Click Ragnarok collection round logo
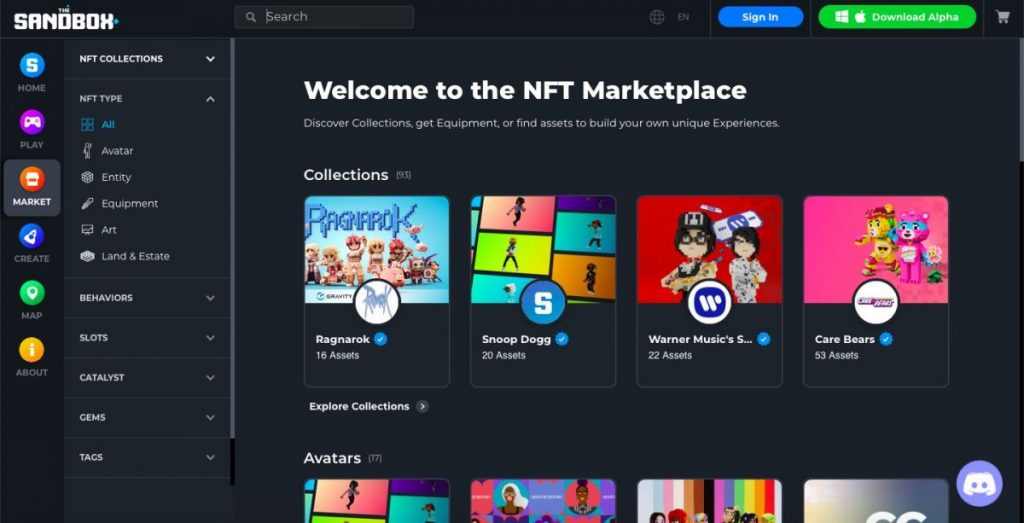The width and height of the screenshot is (1024, 523). coord(377,302)
